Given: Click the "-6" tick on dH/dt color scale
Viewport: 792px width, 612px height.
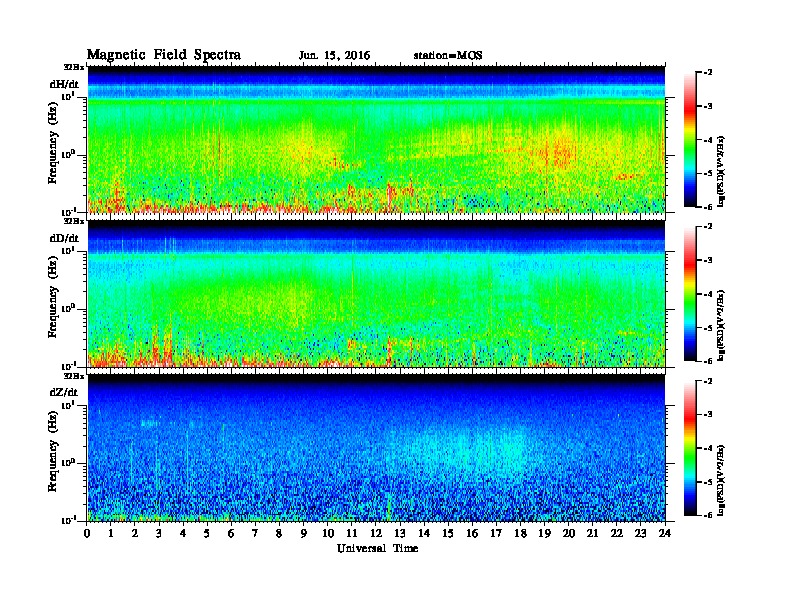Looking at the screenshot, I should pos(708,207).
